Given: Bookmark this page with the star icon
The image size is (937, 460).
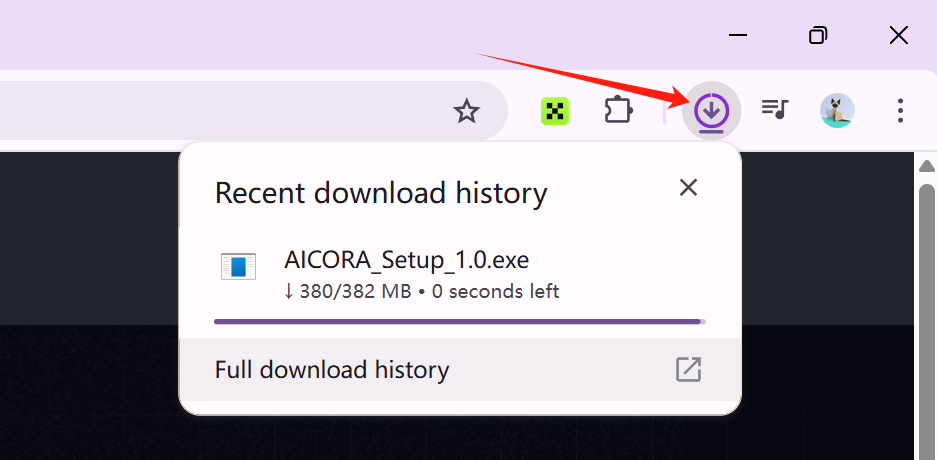Looking at the screenshot, I should [x=467, y=111].
